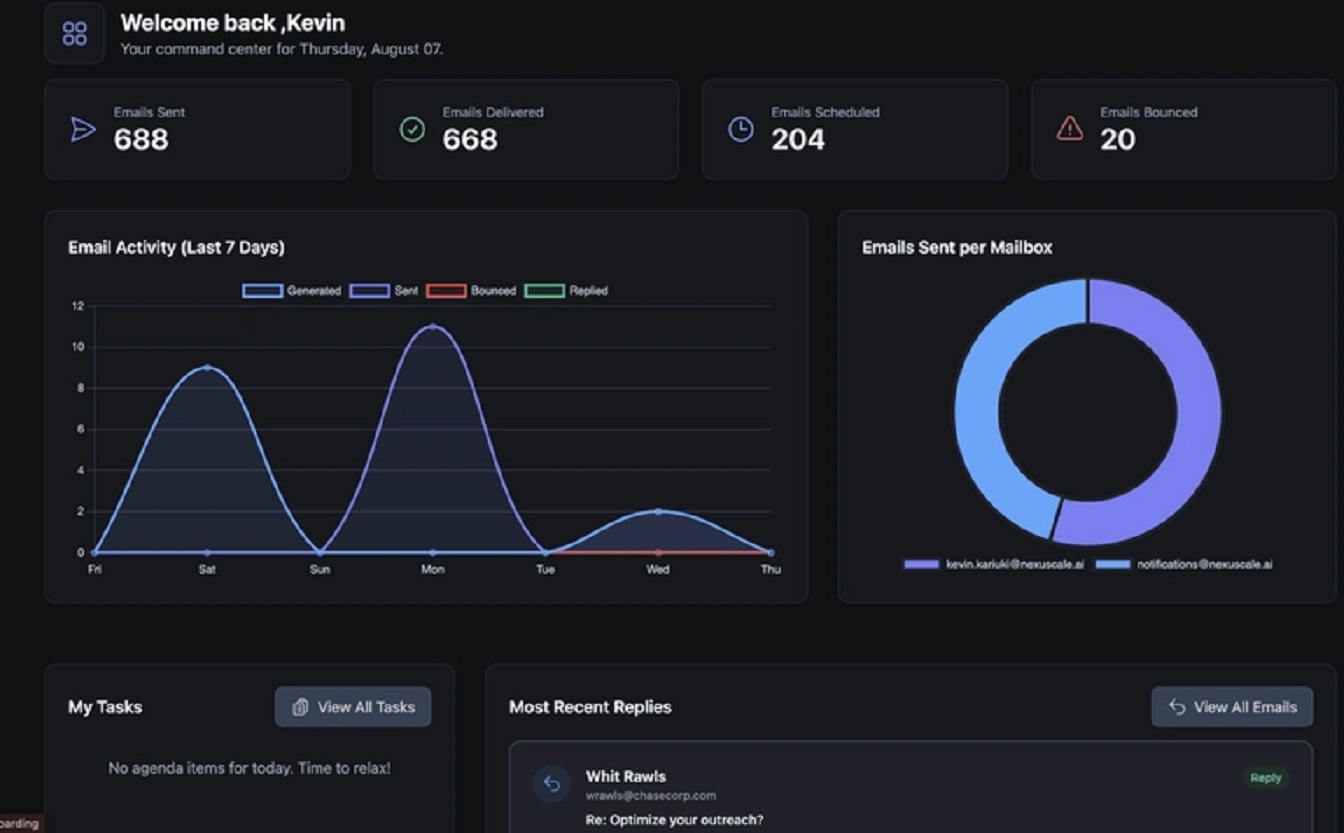Click the Emails Scheduled clock icon
Screen dimensions: 1344x833
tap(740, 129)
